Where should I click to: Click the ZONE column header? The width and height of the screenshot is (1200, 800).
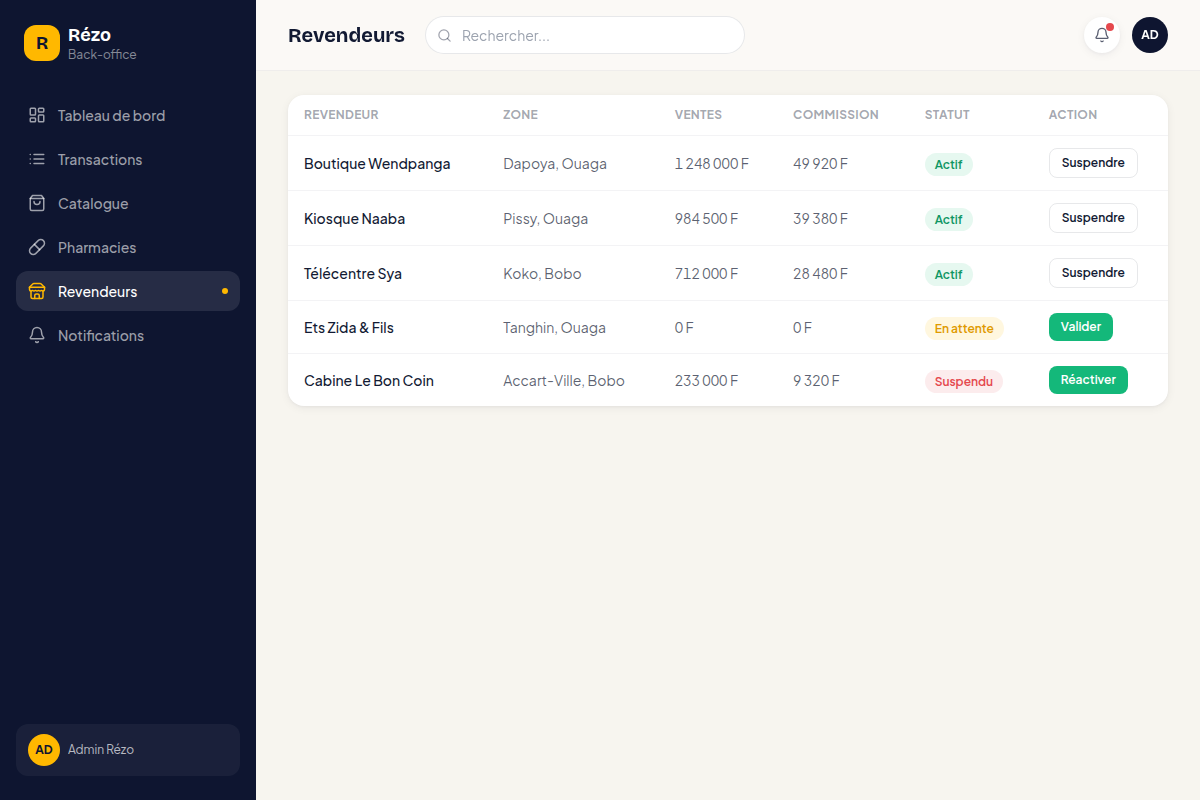tap(520, 115)
